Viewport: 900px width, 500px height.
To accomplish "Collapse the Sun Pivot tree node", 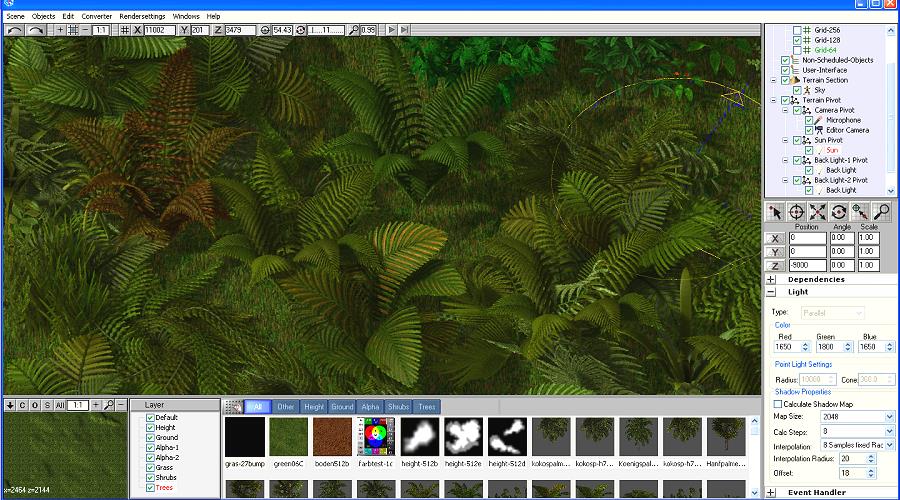I will click(786, 140).
